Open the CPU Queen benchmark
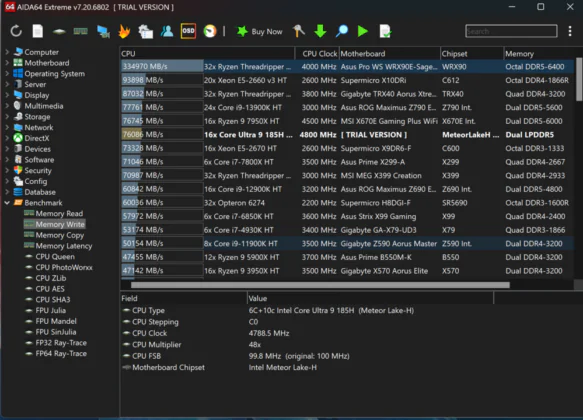 point(50,257)
